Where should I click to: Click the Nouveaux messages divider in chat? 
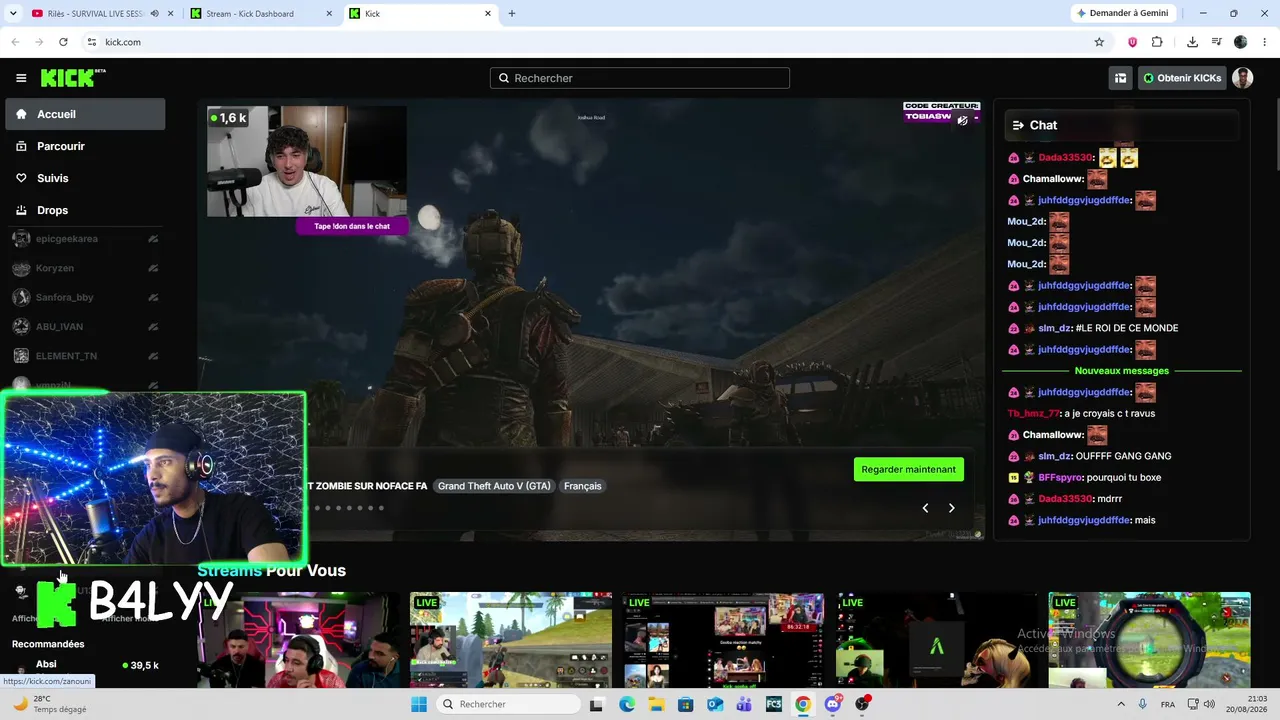point(1121,371)
